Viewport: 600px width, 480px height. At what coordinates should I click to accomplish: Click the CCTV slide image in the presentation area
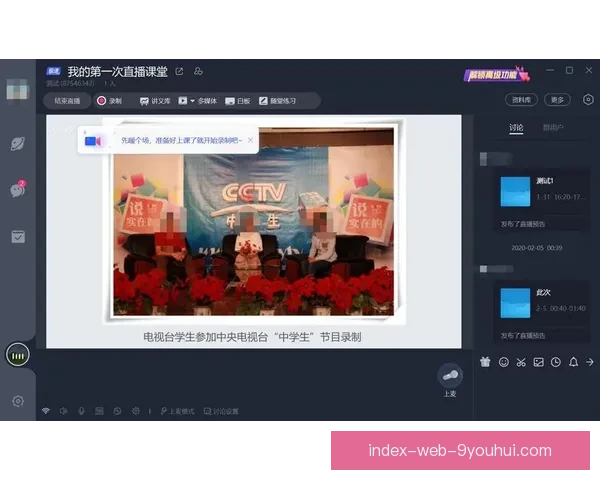coord(253,221)
